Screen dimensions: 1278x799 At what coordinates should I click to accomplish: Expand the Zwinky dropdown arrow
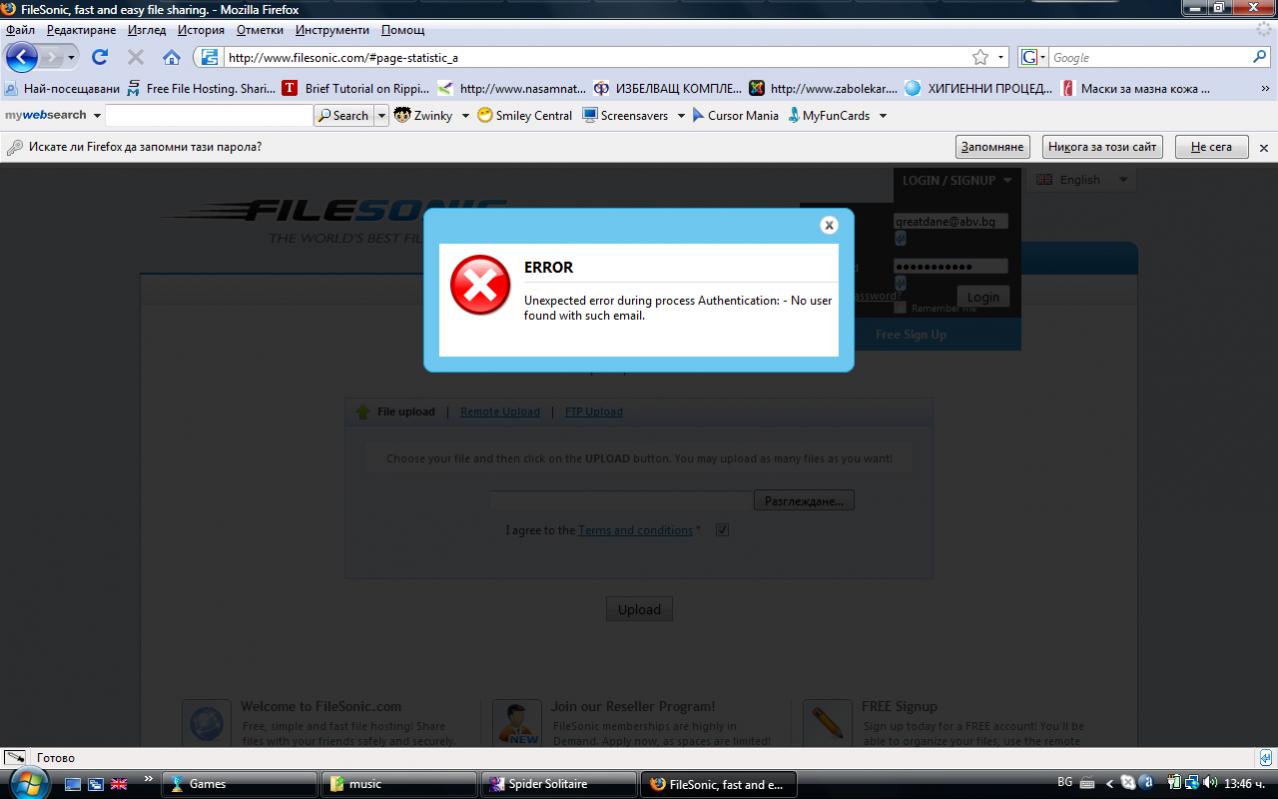(465, 115)
